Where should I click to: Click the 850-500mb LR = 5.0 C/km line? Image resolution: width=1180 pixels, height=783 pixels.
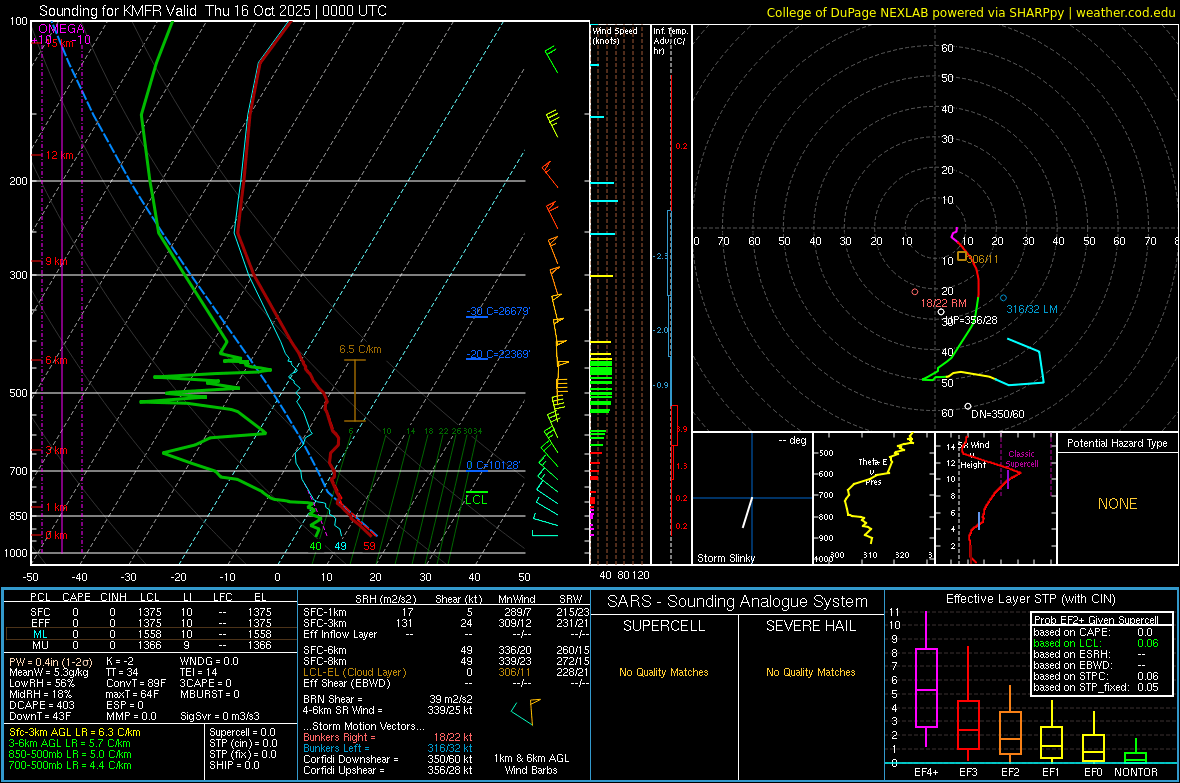pyautogui.click(x=70, y=754)
